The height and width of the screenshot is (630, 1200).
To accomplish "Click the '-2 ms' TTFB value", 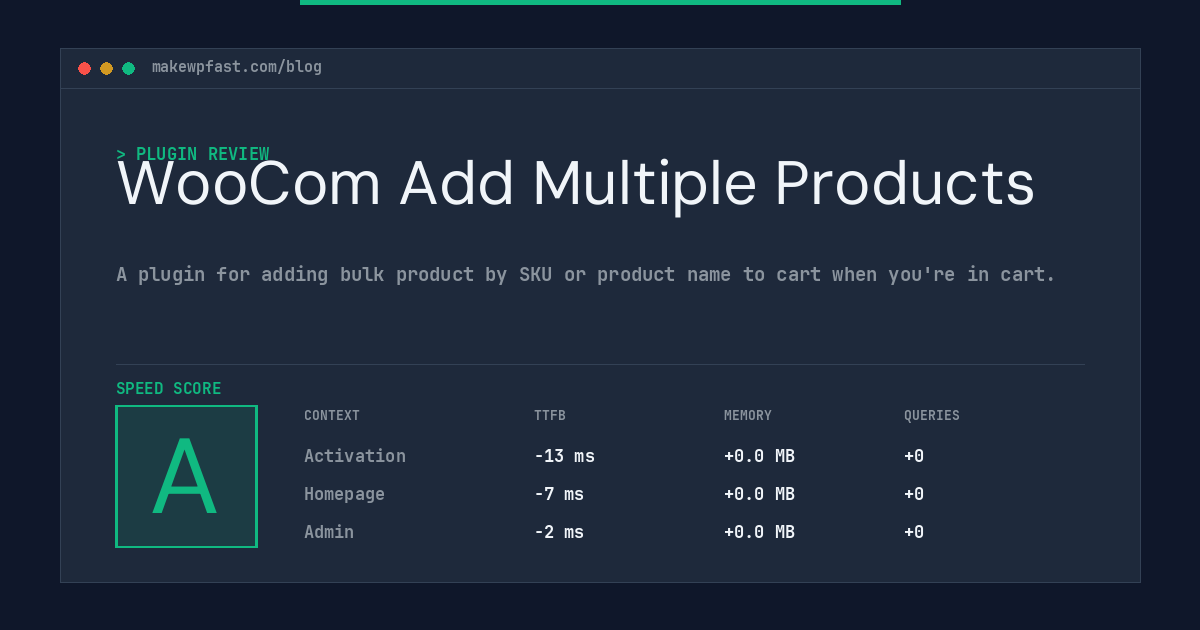I will coord(559,532).
